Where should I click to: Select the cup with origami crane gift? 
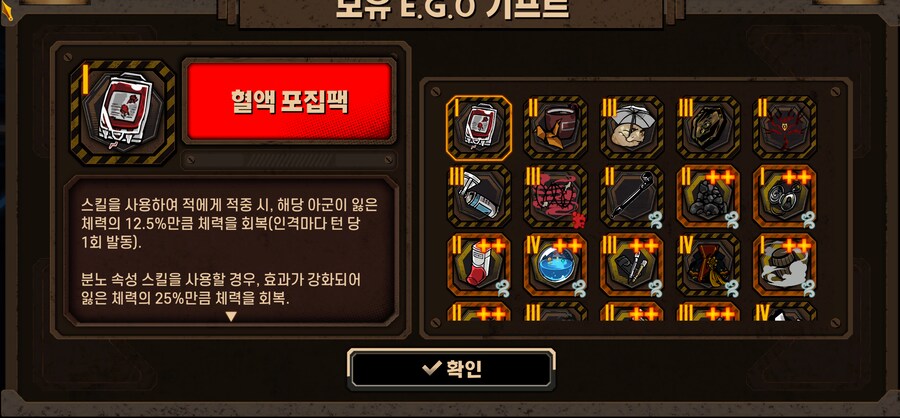click(x=555, y=127)
